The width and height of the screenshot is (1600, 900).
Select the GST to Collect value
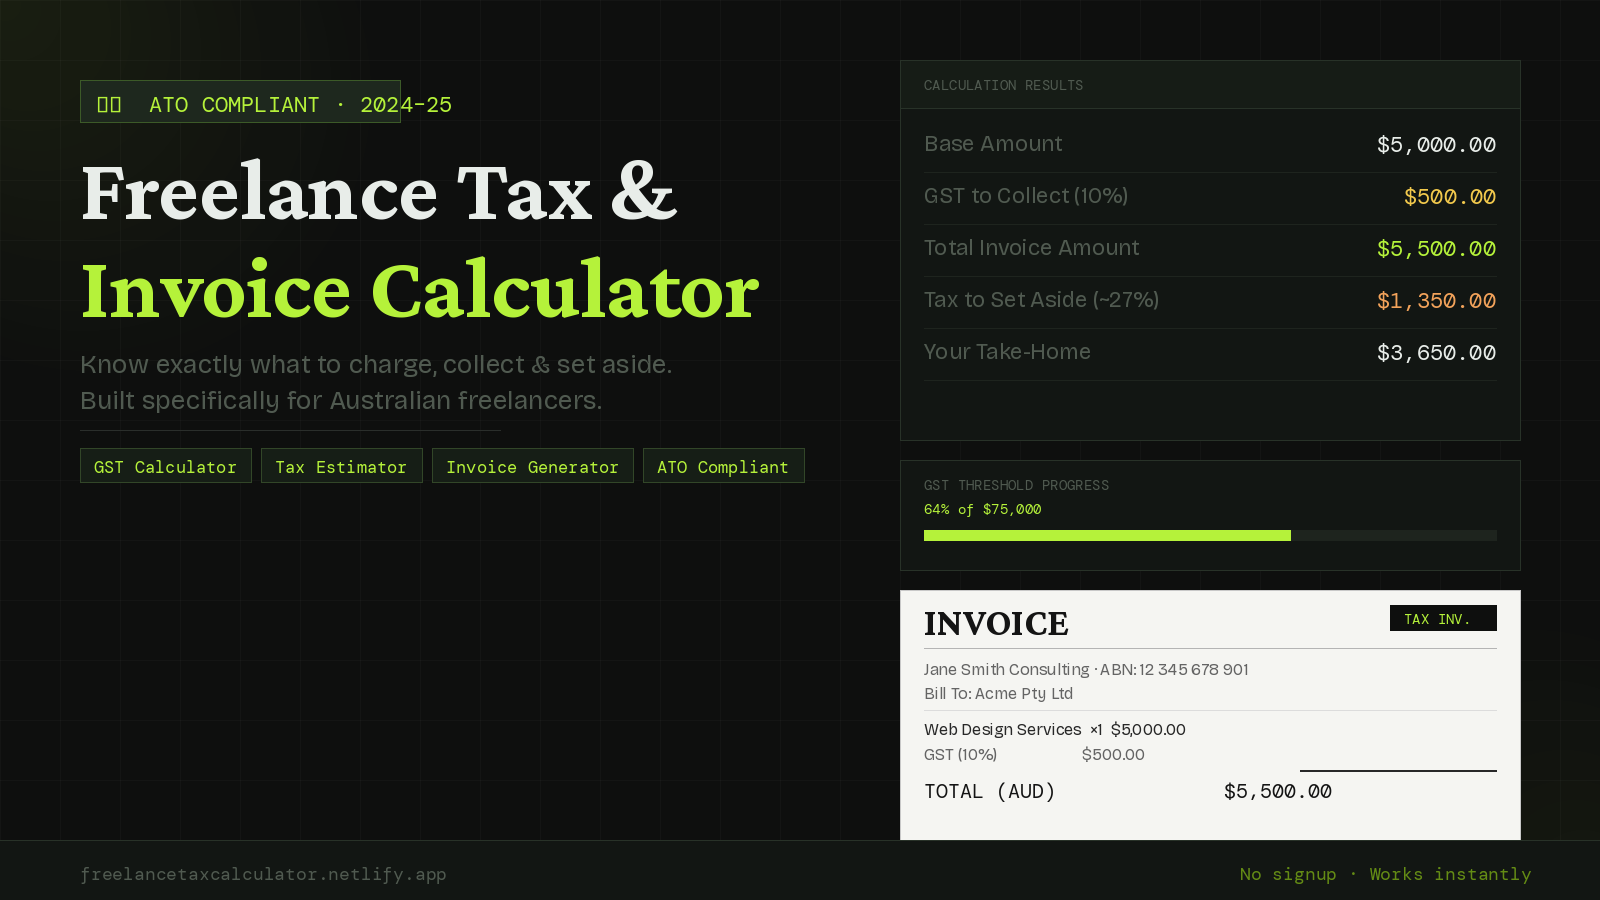click(1449, 196)
